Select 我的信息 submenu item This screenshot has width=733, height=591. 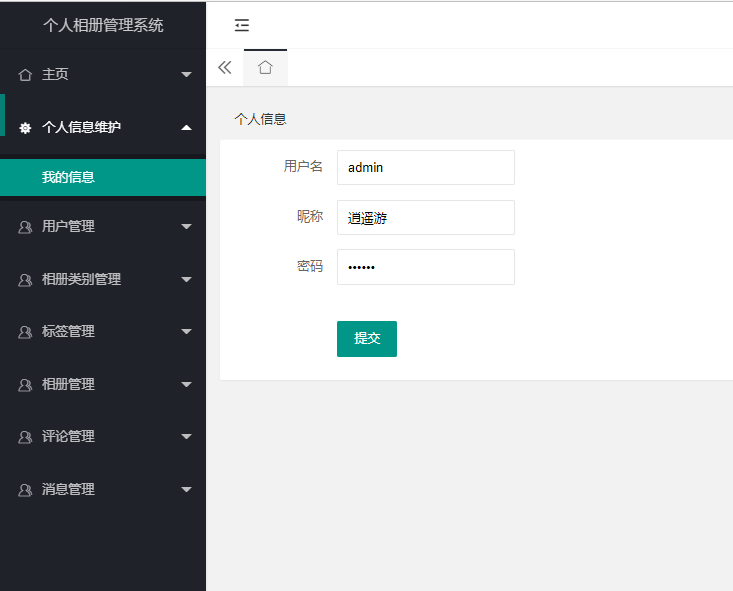(x=103, y=177)
